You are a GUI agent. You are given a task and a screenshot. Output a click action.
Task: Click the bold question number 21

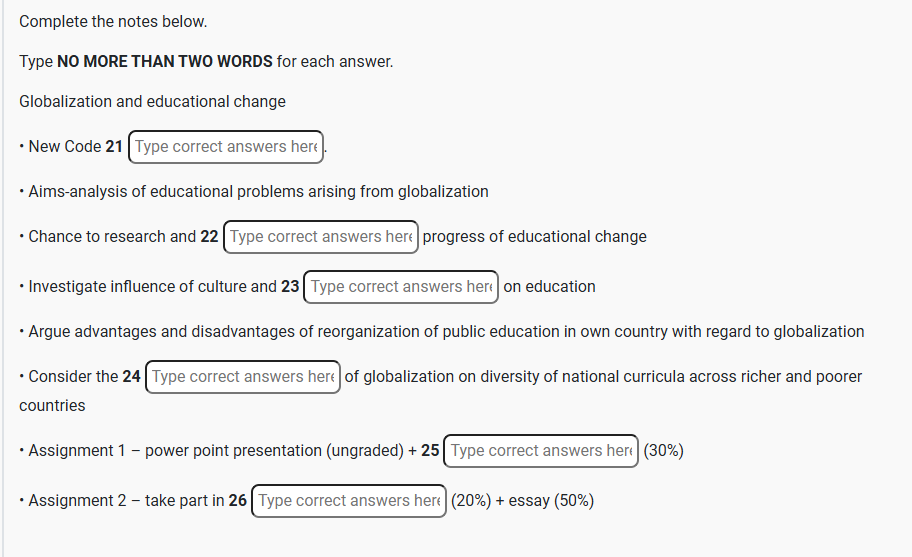click(x=114, y=147)
